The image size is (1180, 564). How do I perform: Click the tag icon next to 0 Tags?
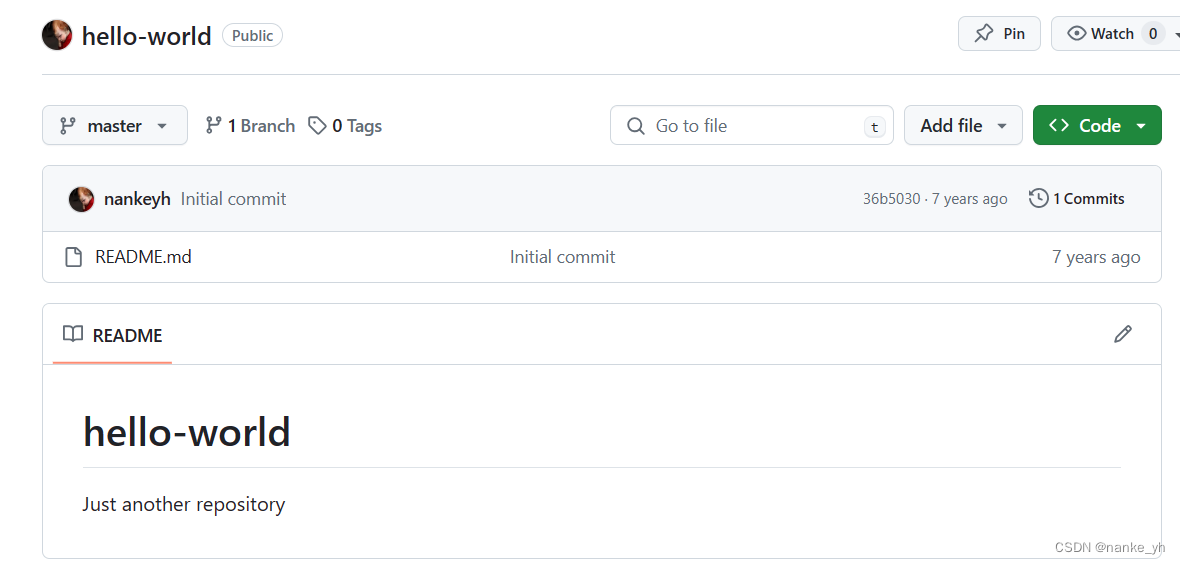(318, 126)
